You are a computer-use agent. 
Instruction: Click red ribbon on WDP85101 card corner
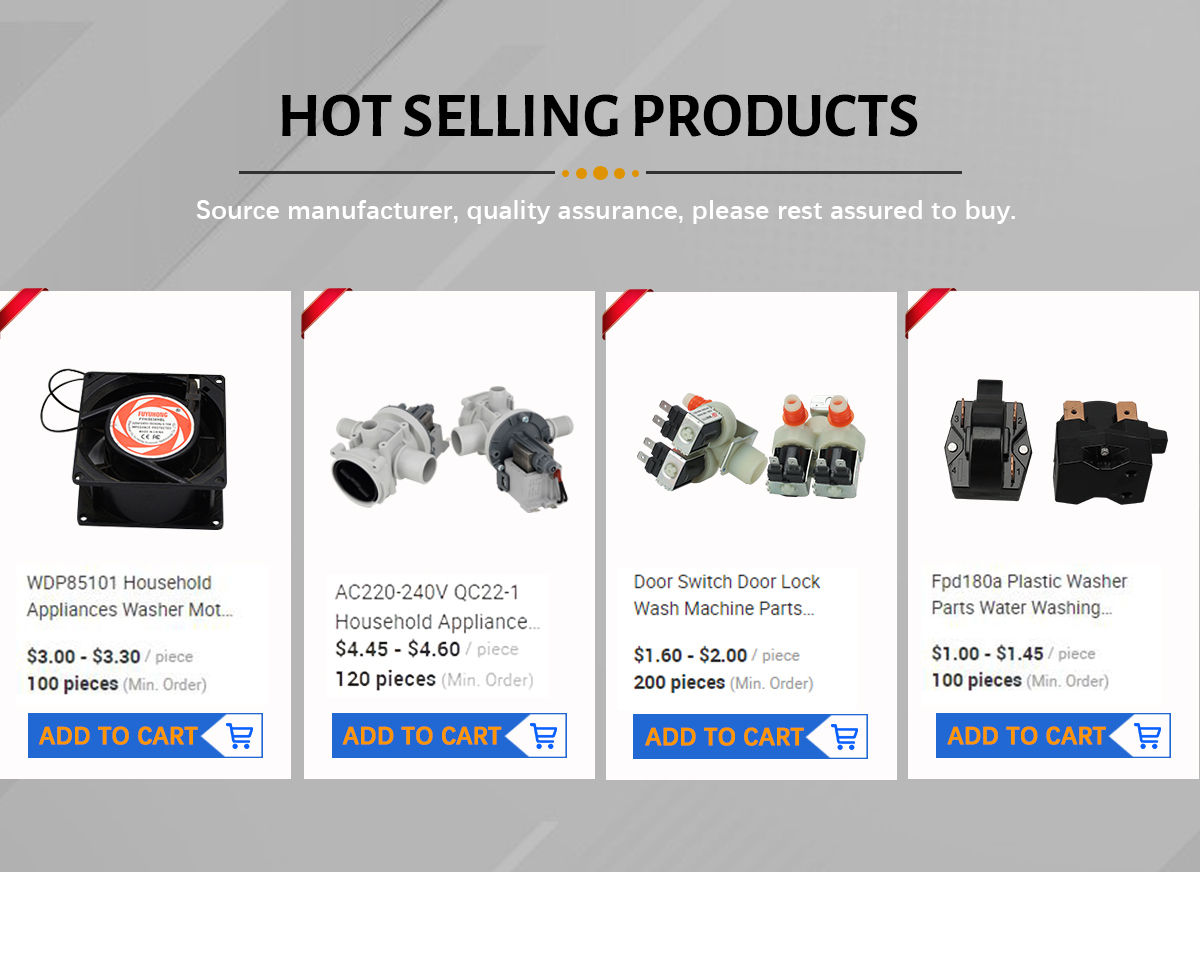pyautogui.click(x=20, y=308)
